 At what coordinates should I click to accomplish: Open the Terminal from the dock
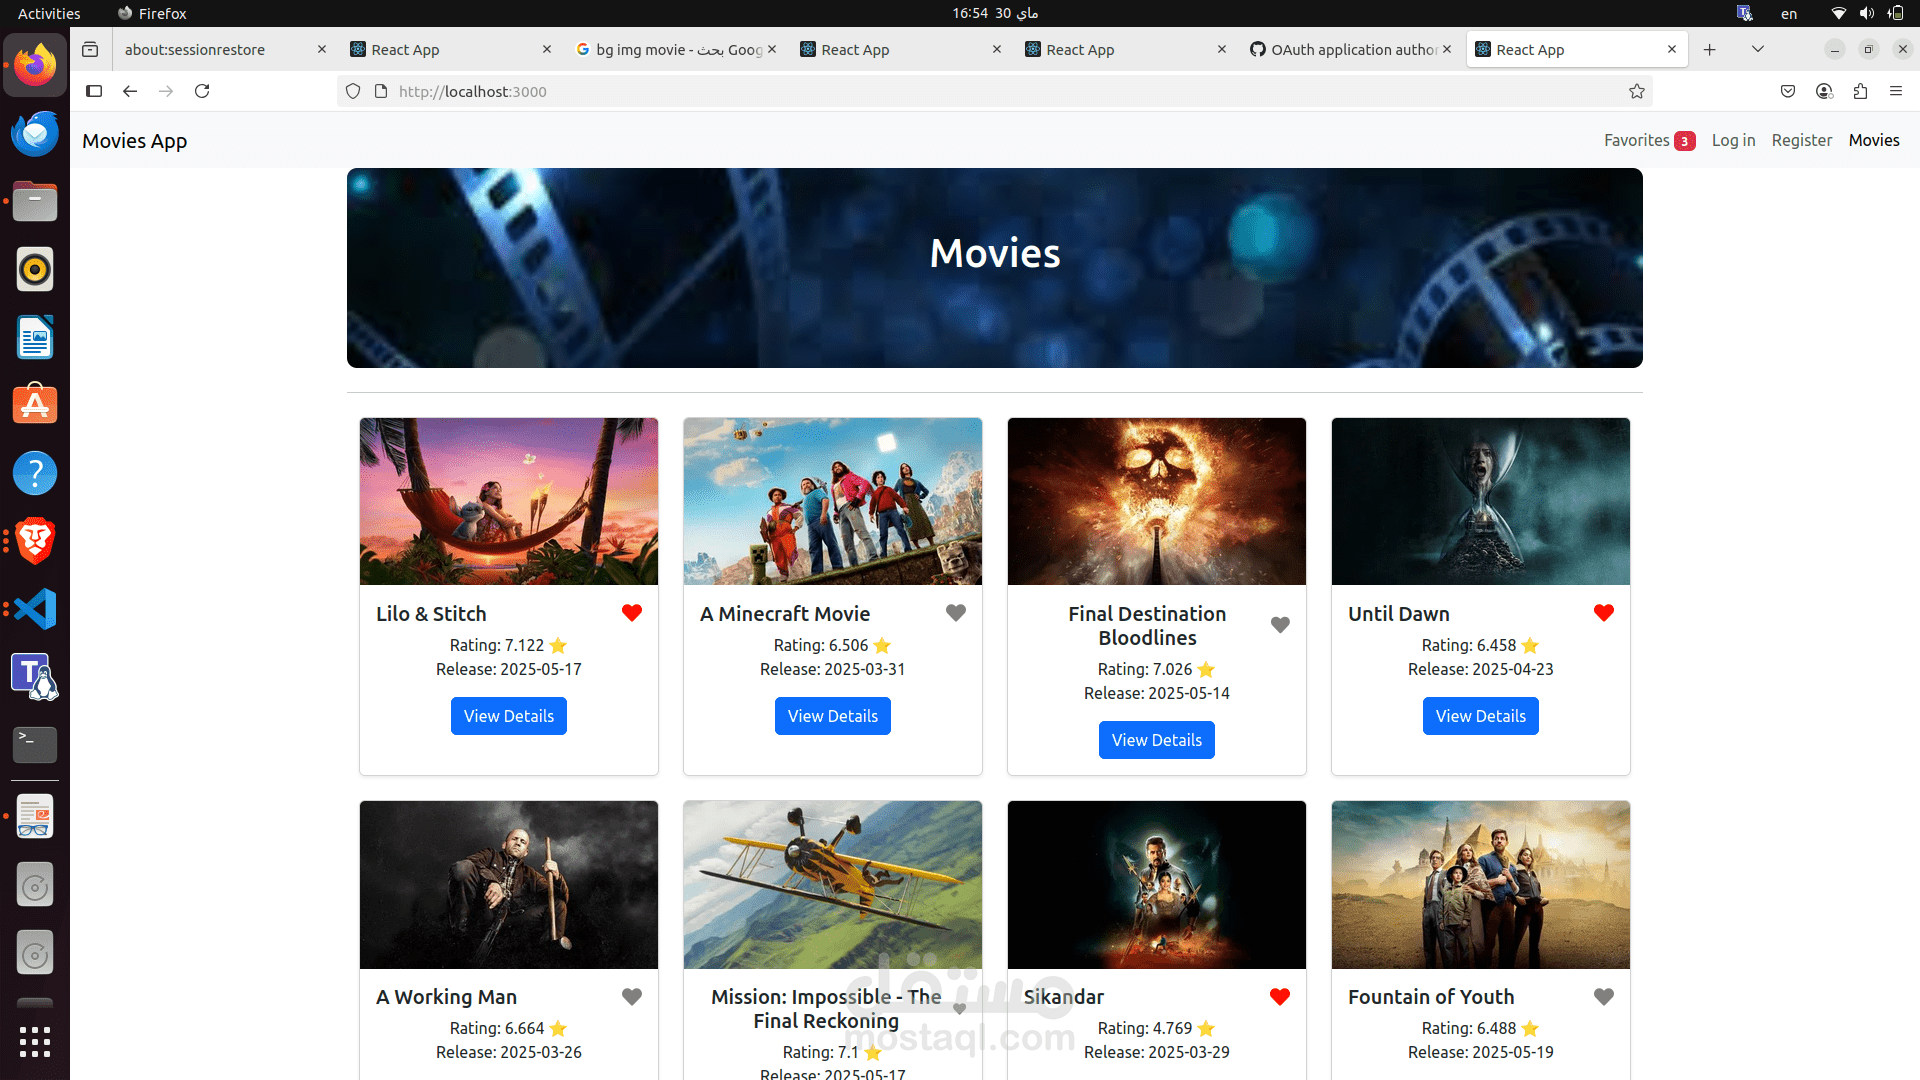click(35, 745)
